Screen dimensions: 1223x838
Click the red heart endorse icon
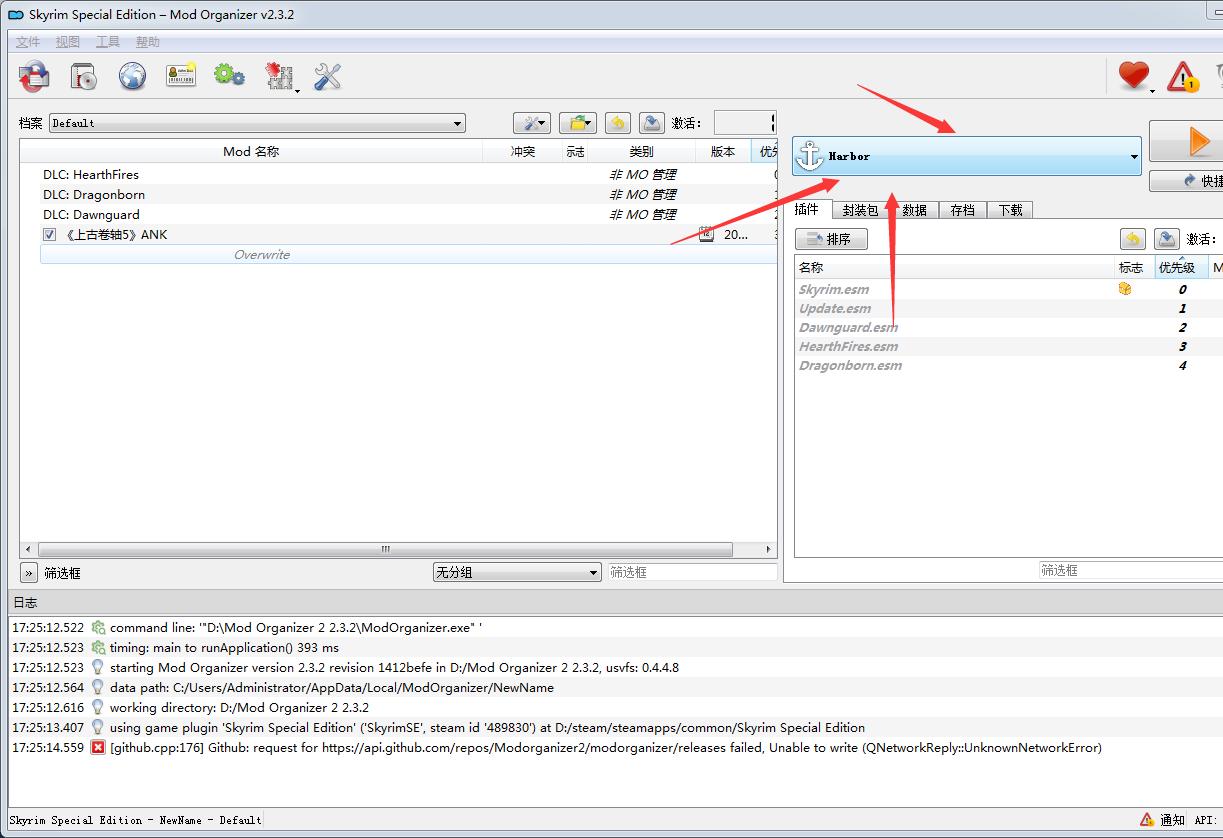[x=1134, y=76]
